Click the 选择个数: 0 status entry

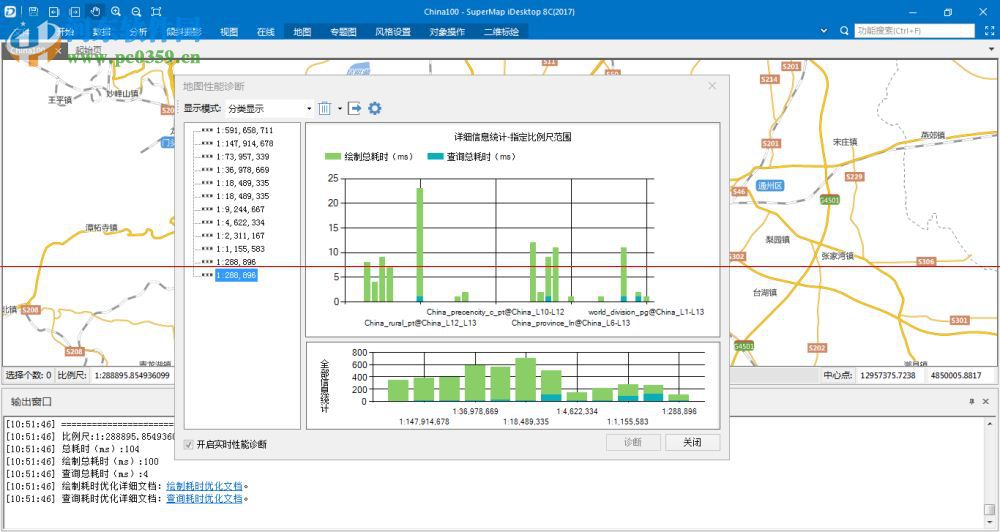pos(29,375)
